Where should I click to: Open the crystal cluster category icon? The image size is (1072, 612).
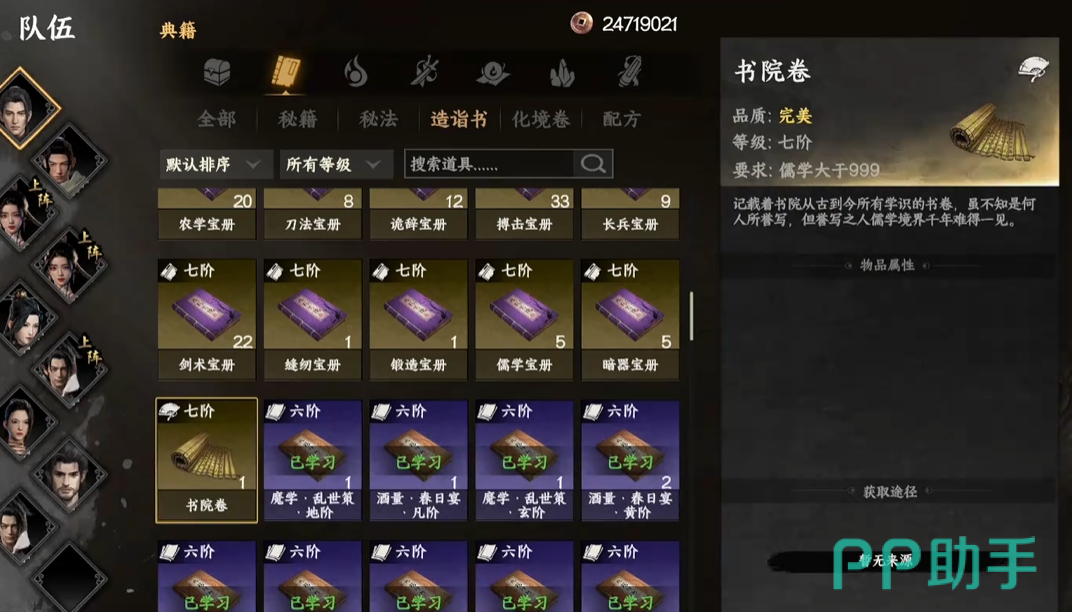562,72
